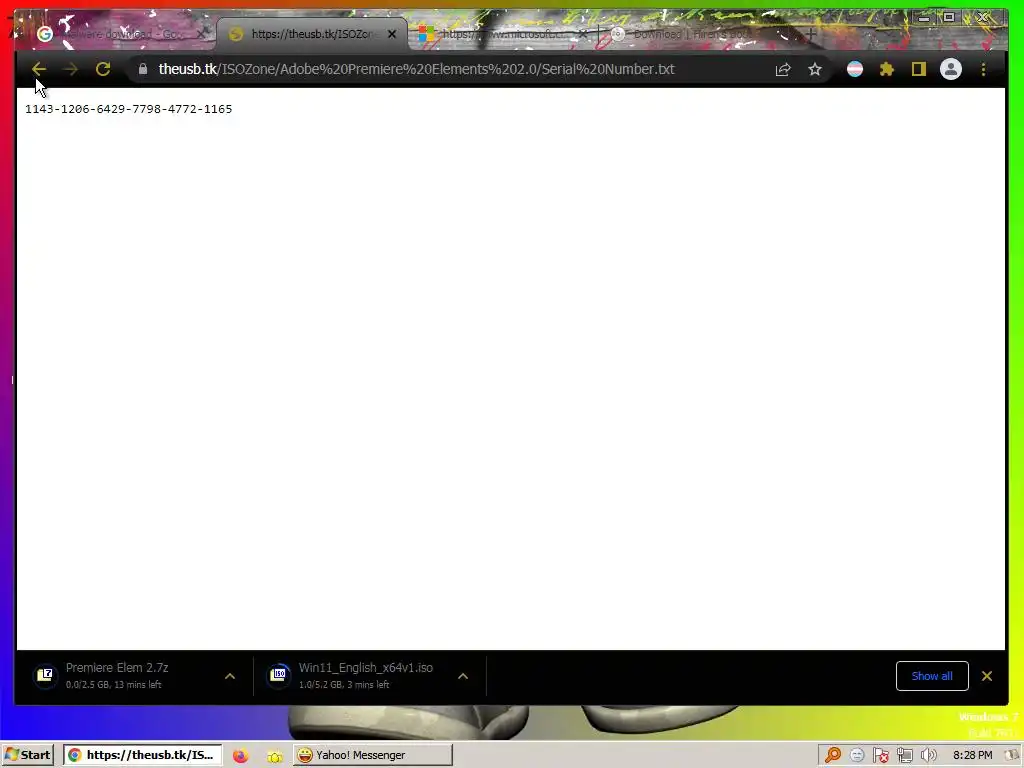Open a new tab with plus button
Screen dimensions: 1024x768
(x=811, y=33)
